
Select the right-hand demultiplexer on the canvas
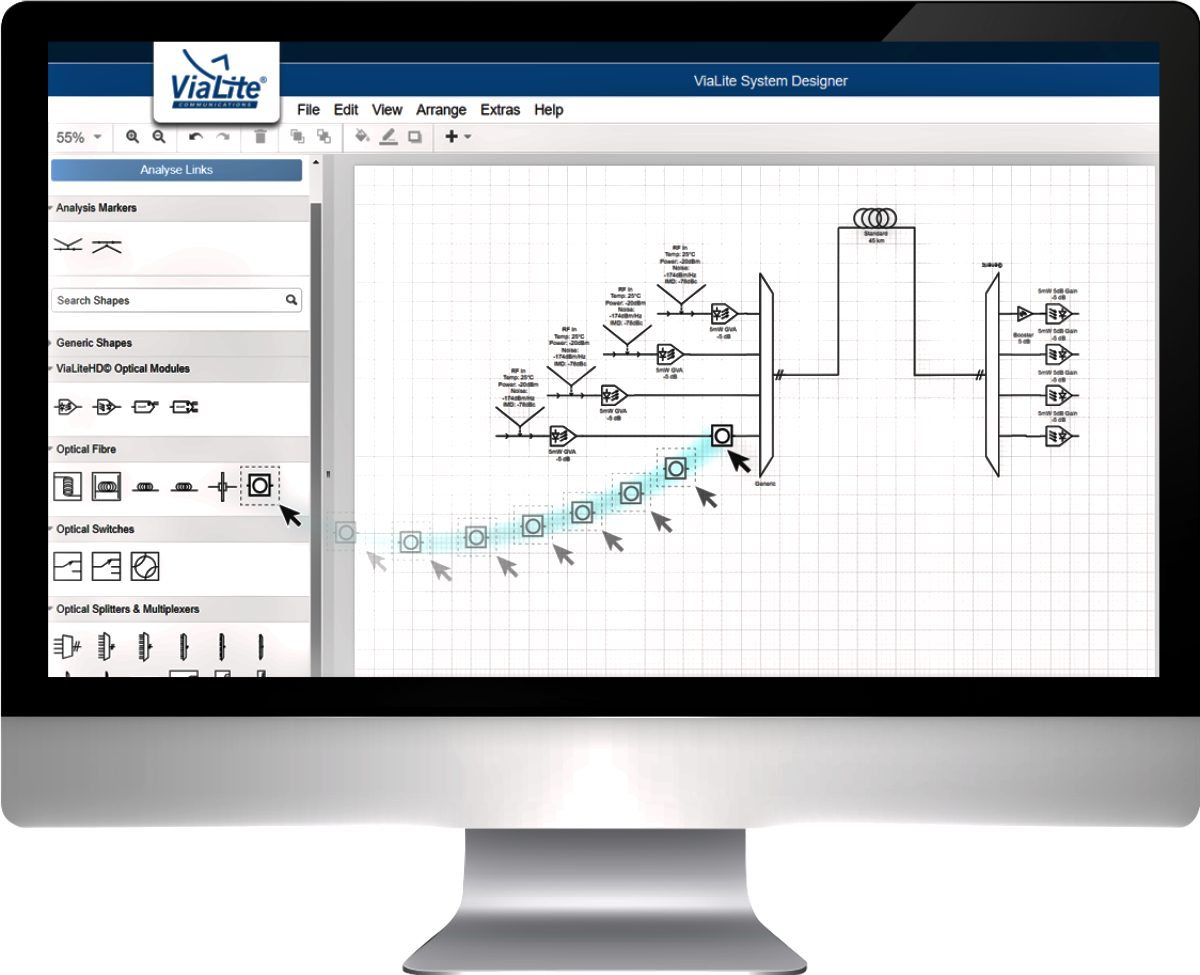pyautogui.click(x=992, y=376)
